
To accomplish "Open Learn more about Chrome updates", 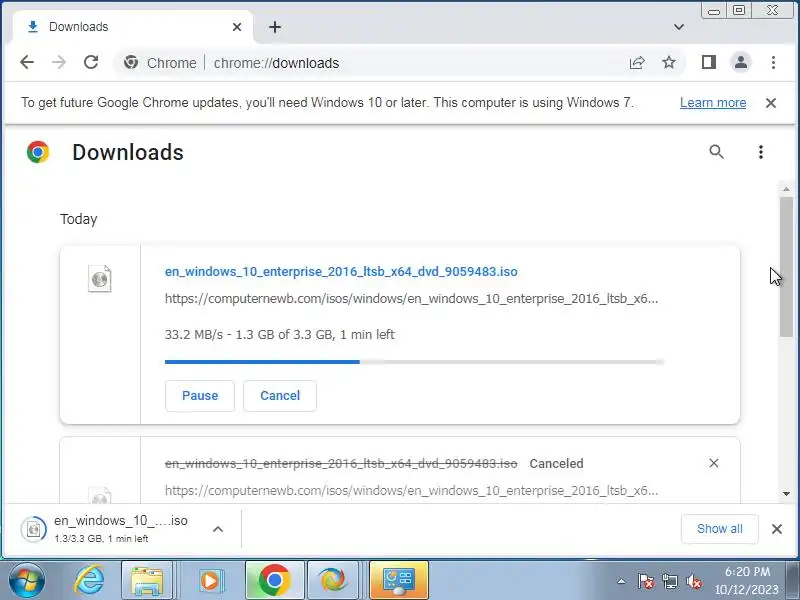I will (713, 103).
